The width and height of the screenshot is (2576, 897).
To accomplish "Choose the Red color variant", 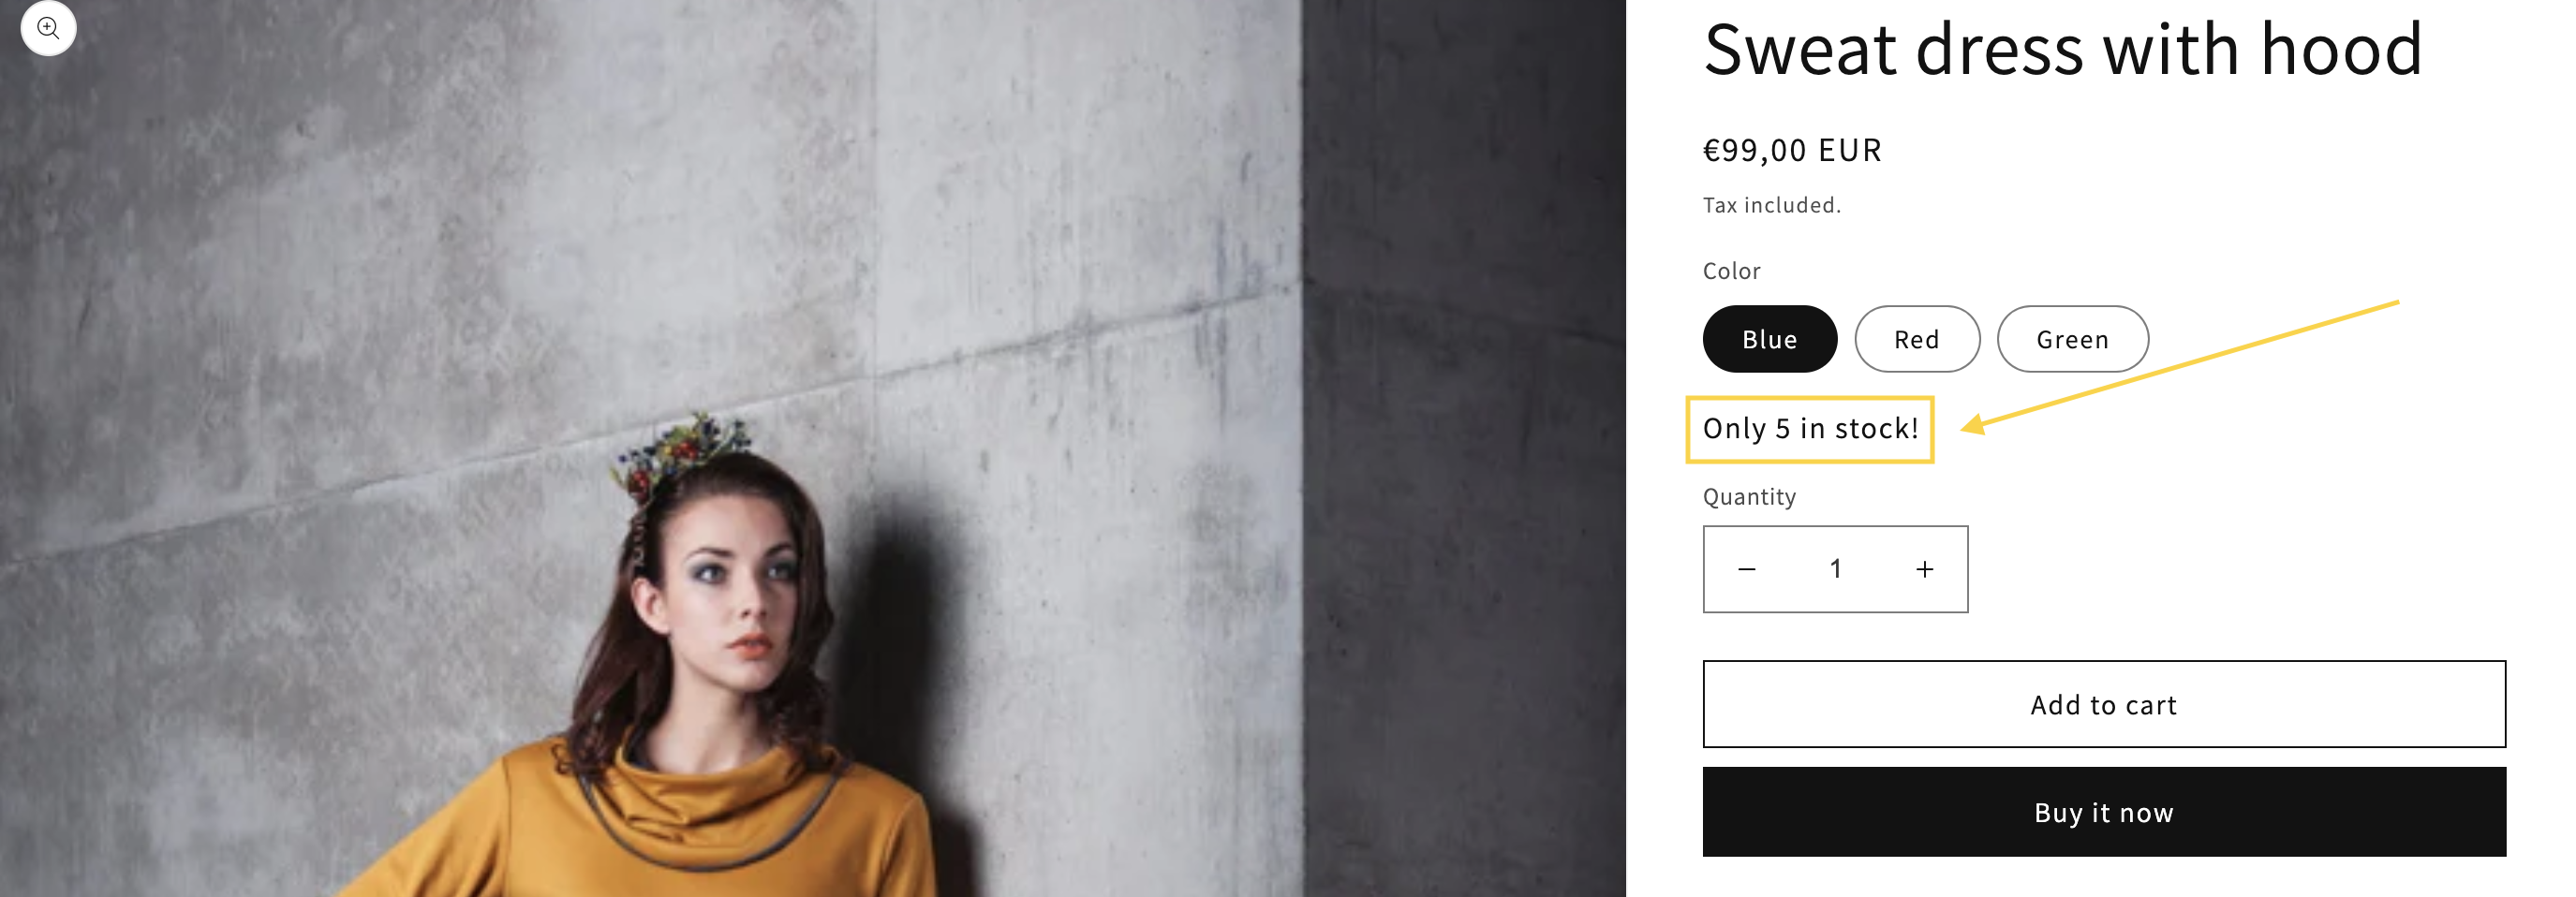I will 1916,339.
